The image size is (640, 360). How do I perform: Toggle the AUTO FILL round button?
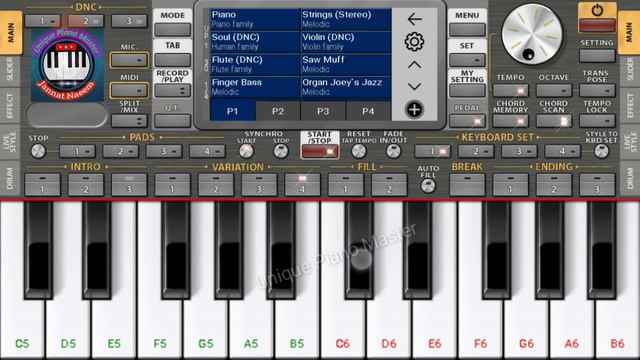428,186
